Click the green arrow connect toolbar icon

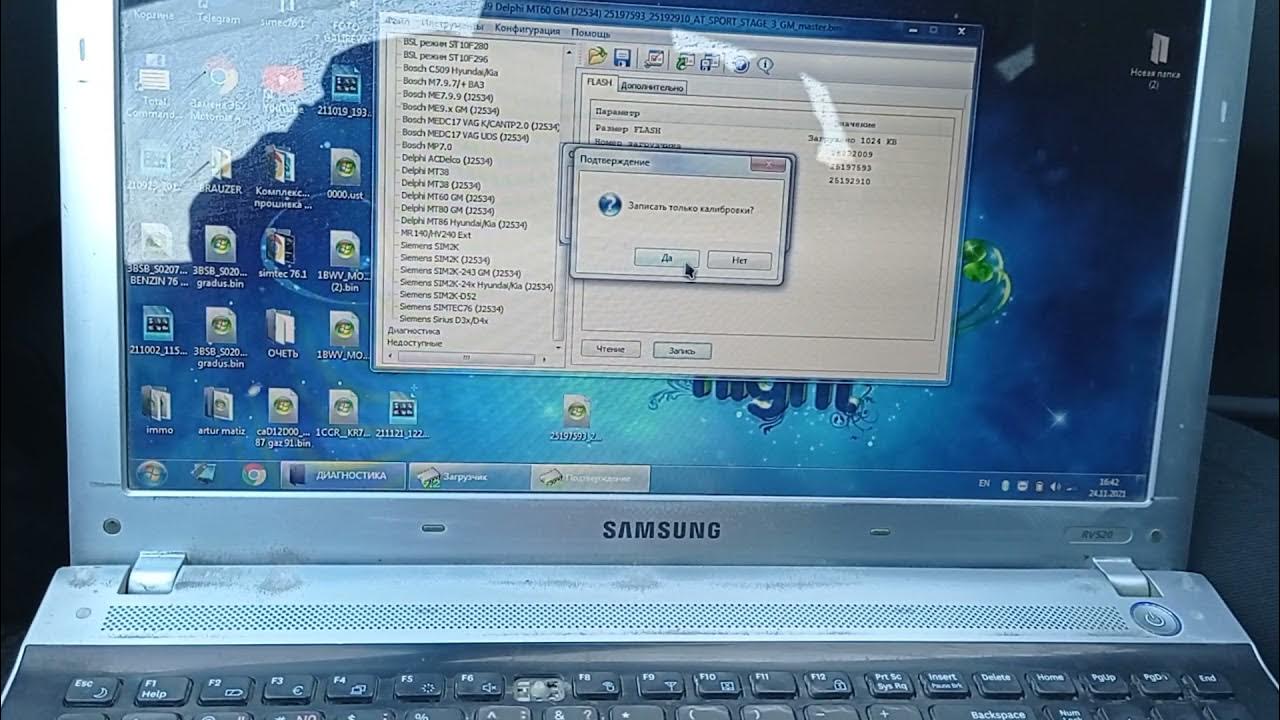click(x=686, y=61)
